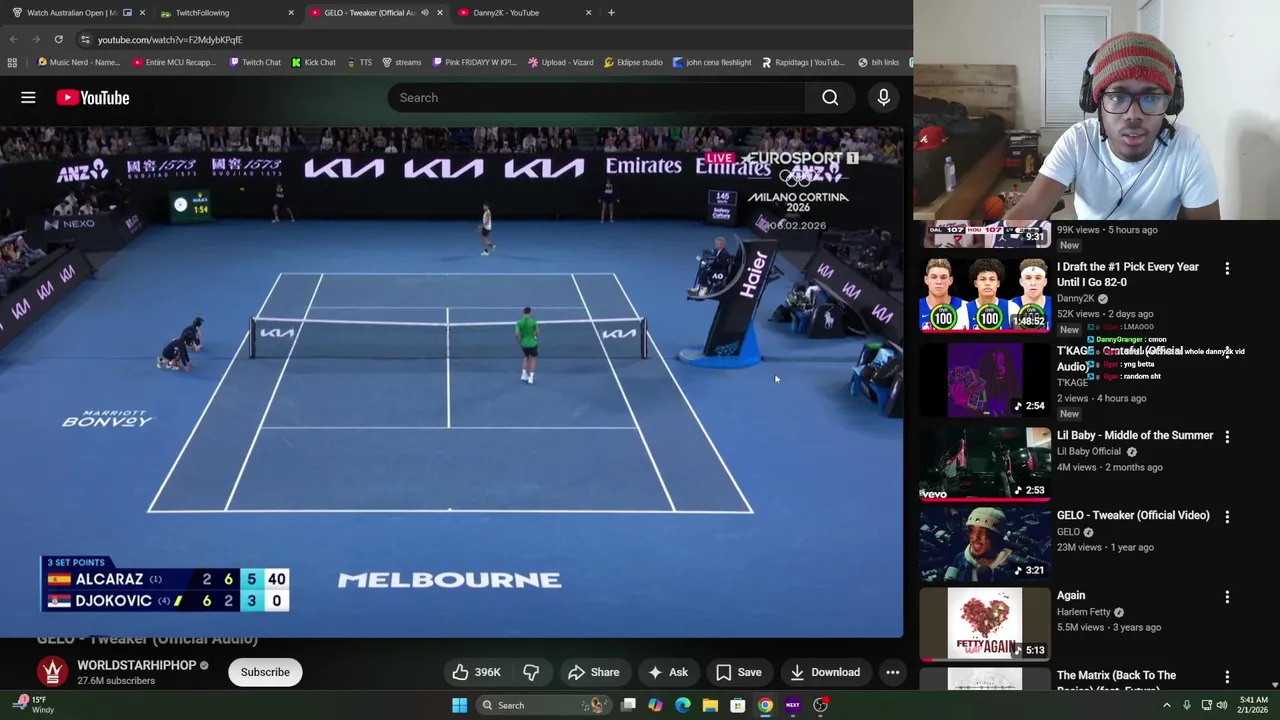Focus the YouTube search input field
This screenshot has width=1280, height=720.
click(x=596, y=97)
